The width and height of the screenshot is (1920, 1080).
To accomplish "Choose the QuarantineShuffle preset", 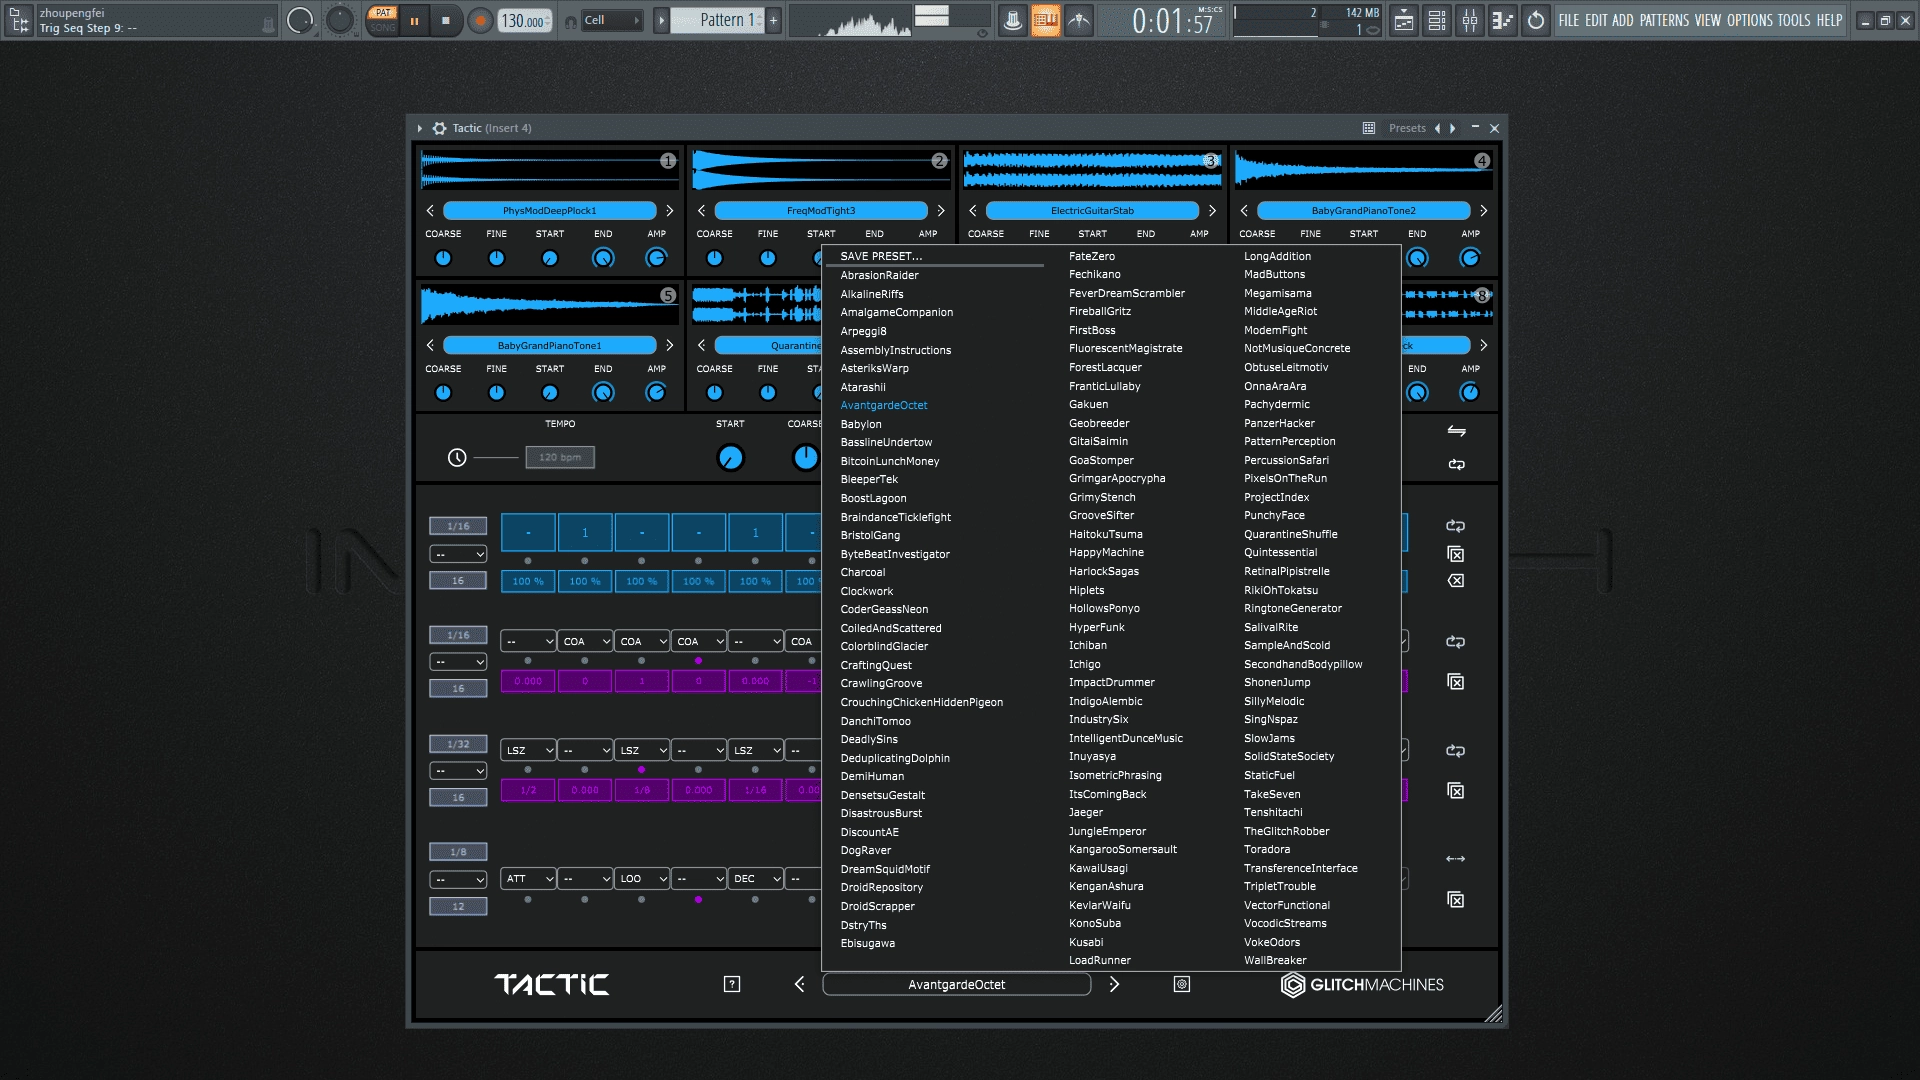I will (1290, 534).
